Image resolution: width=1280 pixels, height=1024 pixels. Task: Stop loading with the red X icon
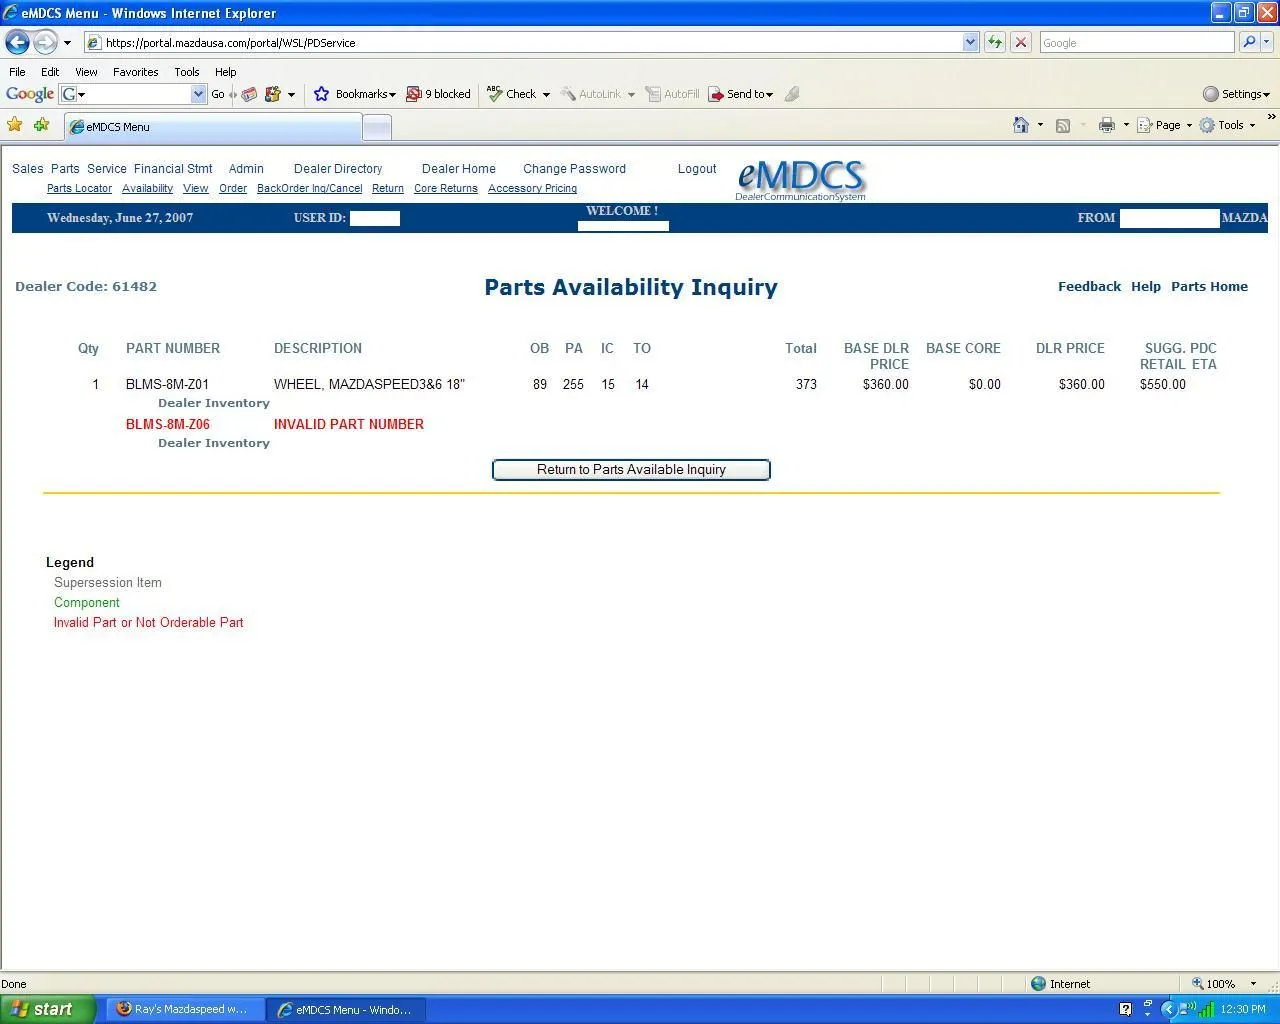(1021, 42)
